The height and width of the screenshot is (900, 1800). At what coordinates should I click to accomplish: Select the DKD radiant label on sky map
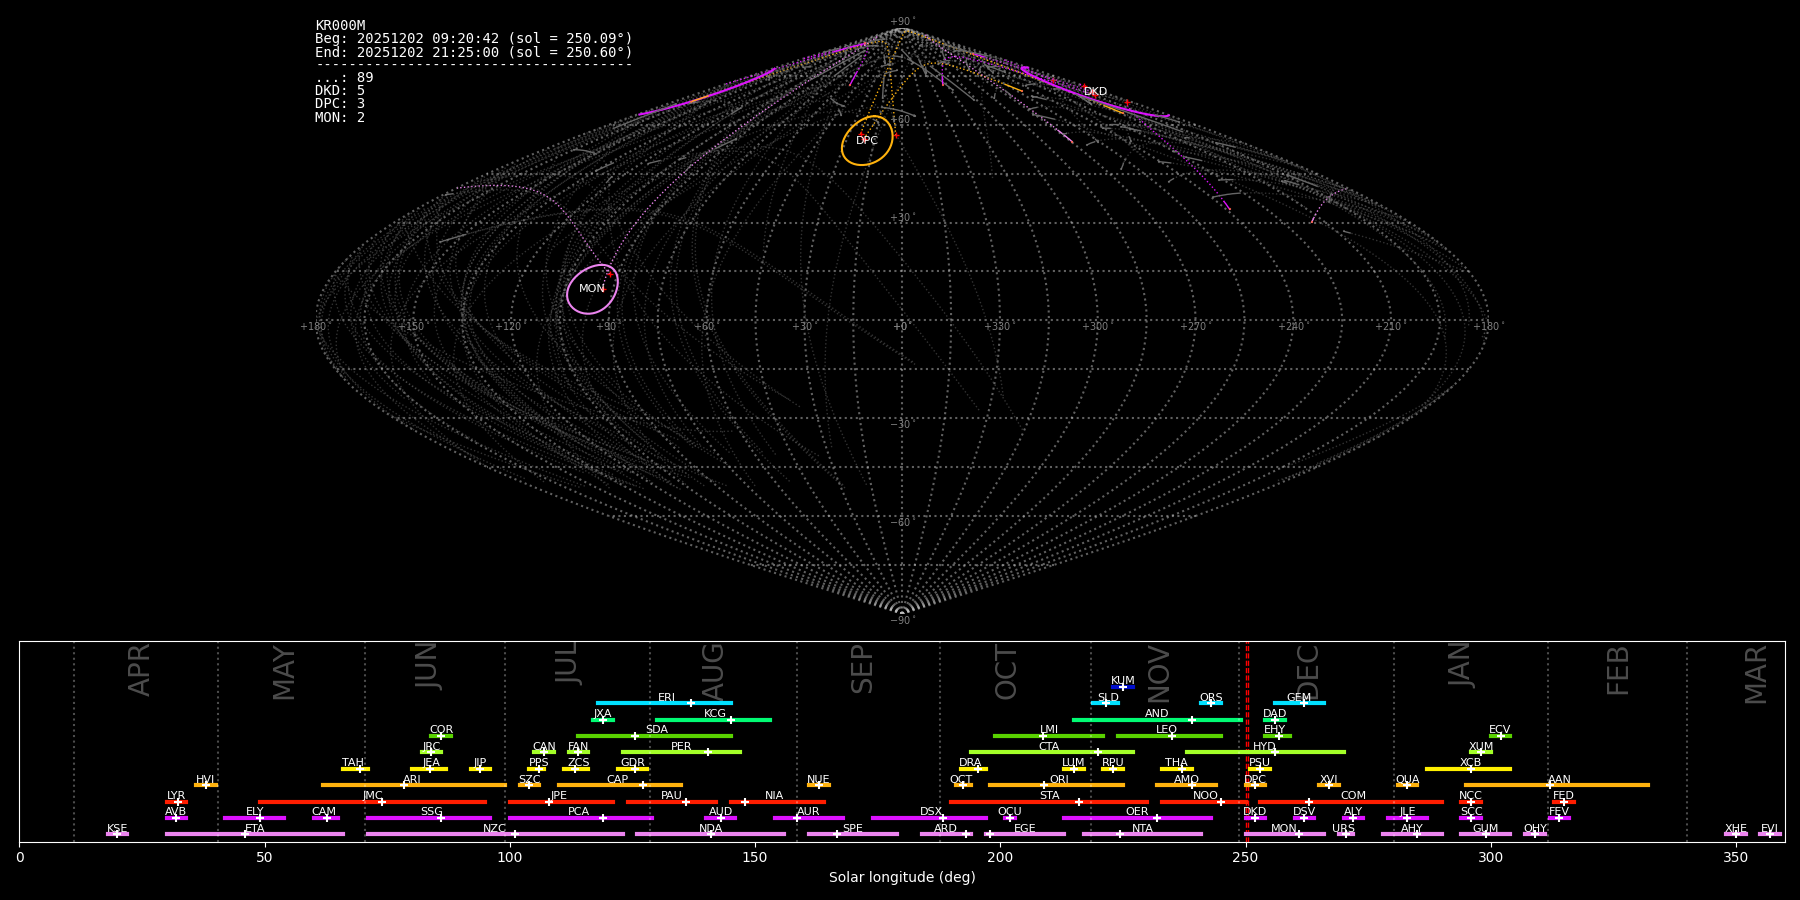pos(1095,92)
